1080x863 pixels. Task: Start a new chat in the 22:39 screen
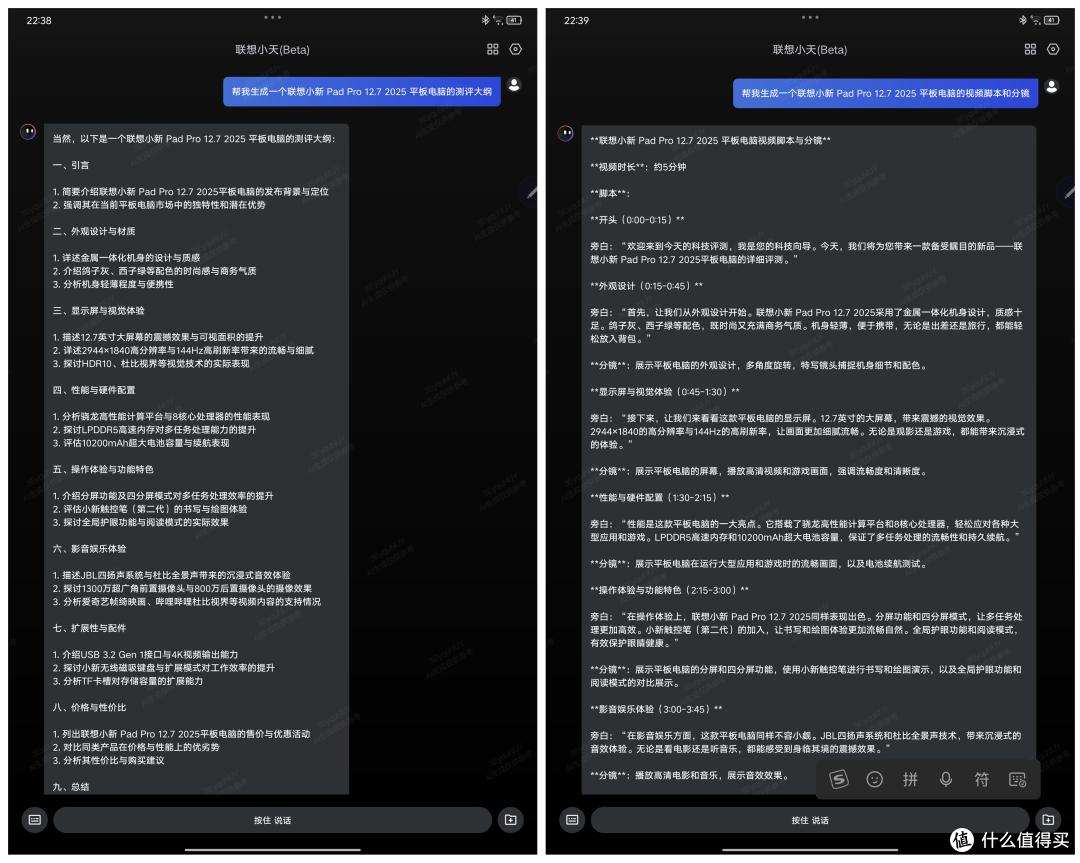click(x=1048, y=820)
